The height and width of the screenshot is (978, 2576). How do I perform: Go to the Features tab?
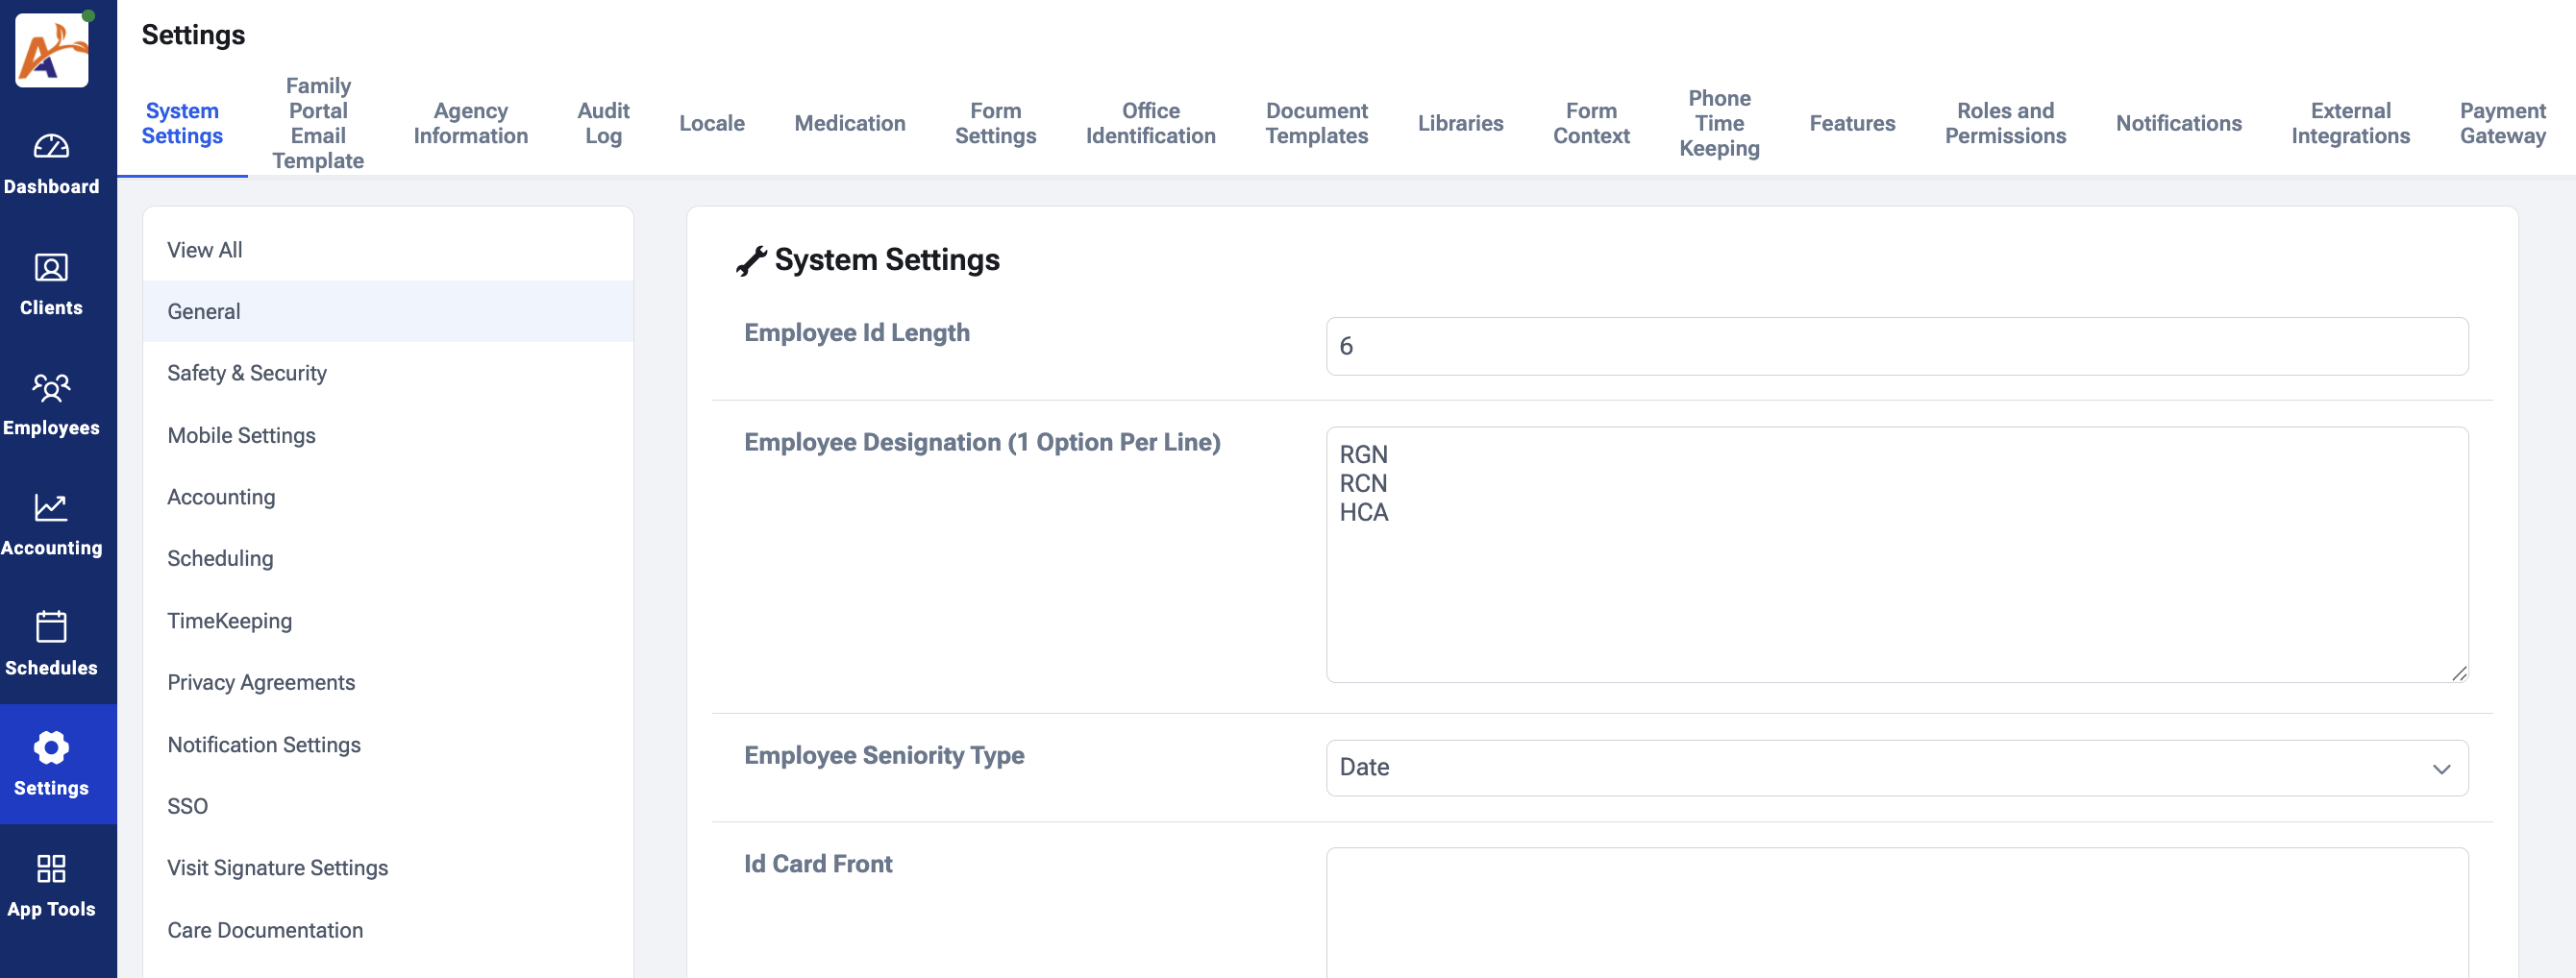point(1852,123)
